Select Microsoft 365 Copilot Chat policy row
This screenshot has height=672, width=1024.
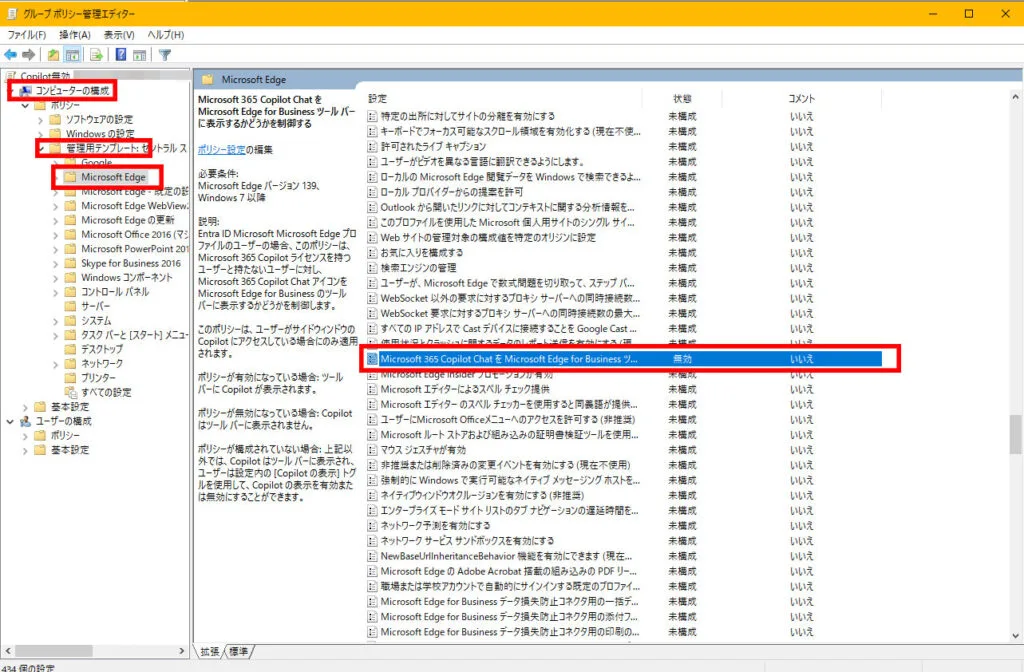click(x=624, y=359)
